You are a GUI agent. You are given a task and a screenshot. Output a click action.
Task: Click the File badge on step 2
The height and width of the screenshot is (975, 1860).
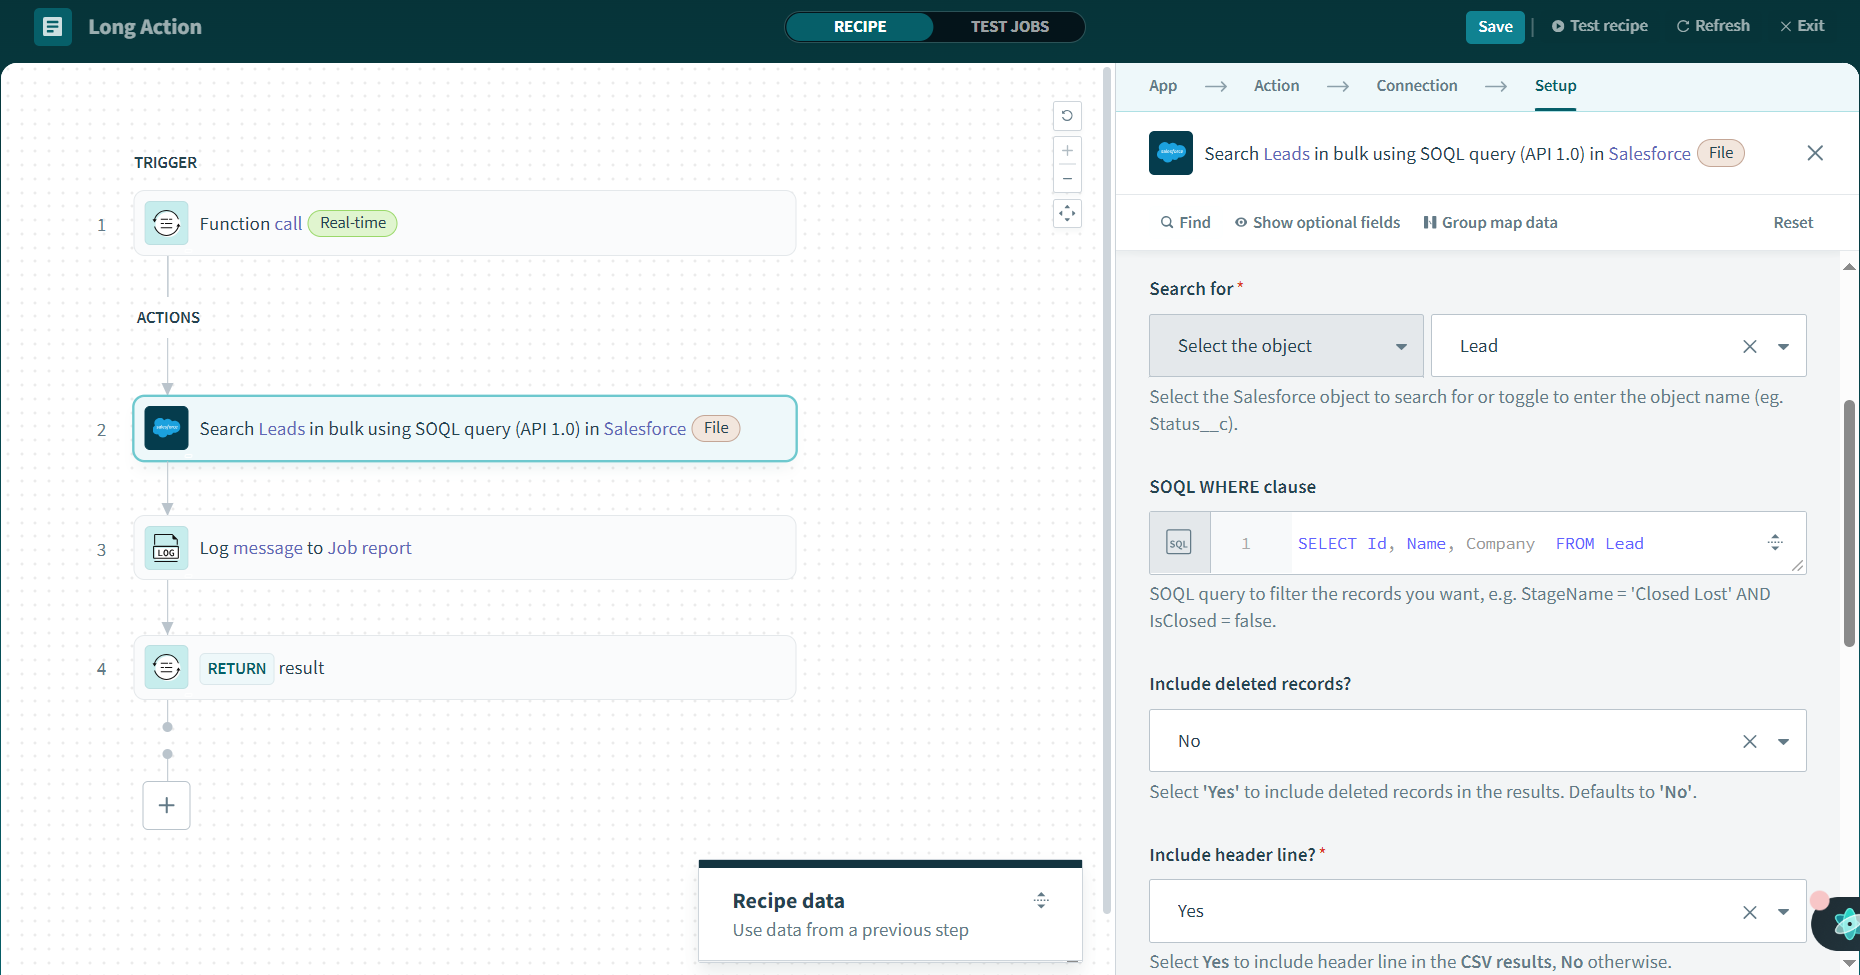point(716,428)
